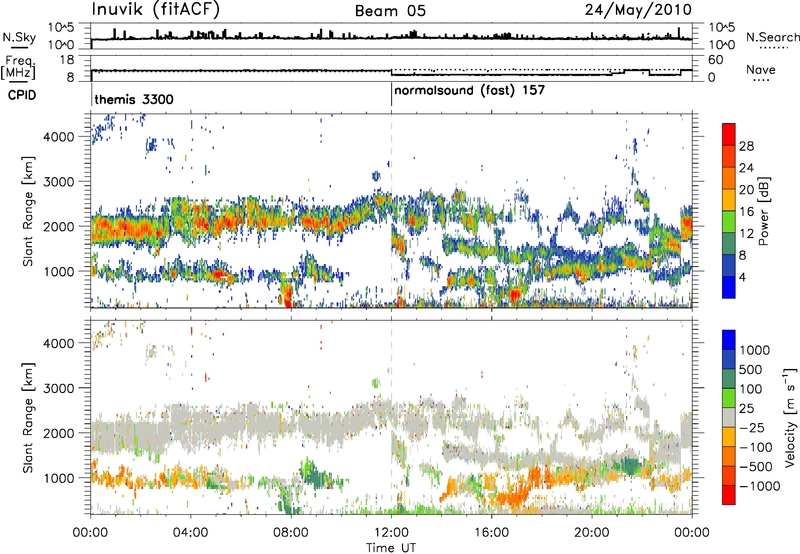Click the '04:00' time tick label
Screen dimensions: 800x554
(190, 533)
